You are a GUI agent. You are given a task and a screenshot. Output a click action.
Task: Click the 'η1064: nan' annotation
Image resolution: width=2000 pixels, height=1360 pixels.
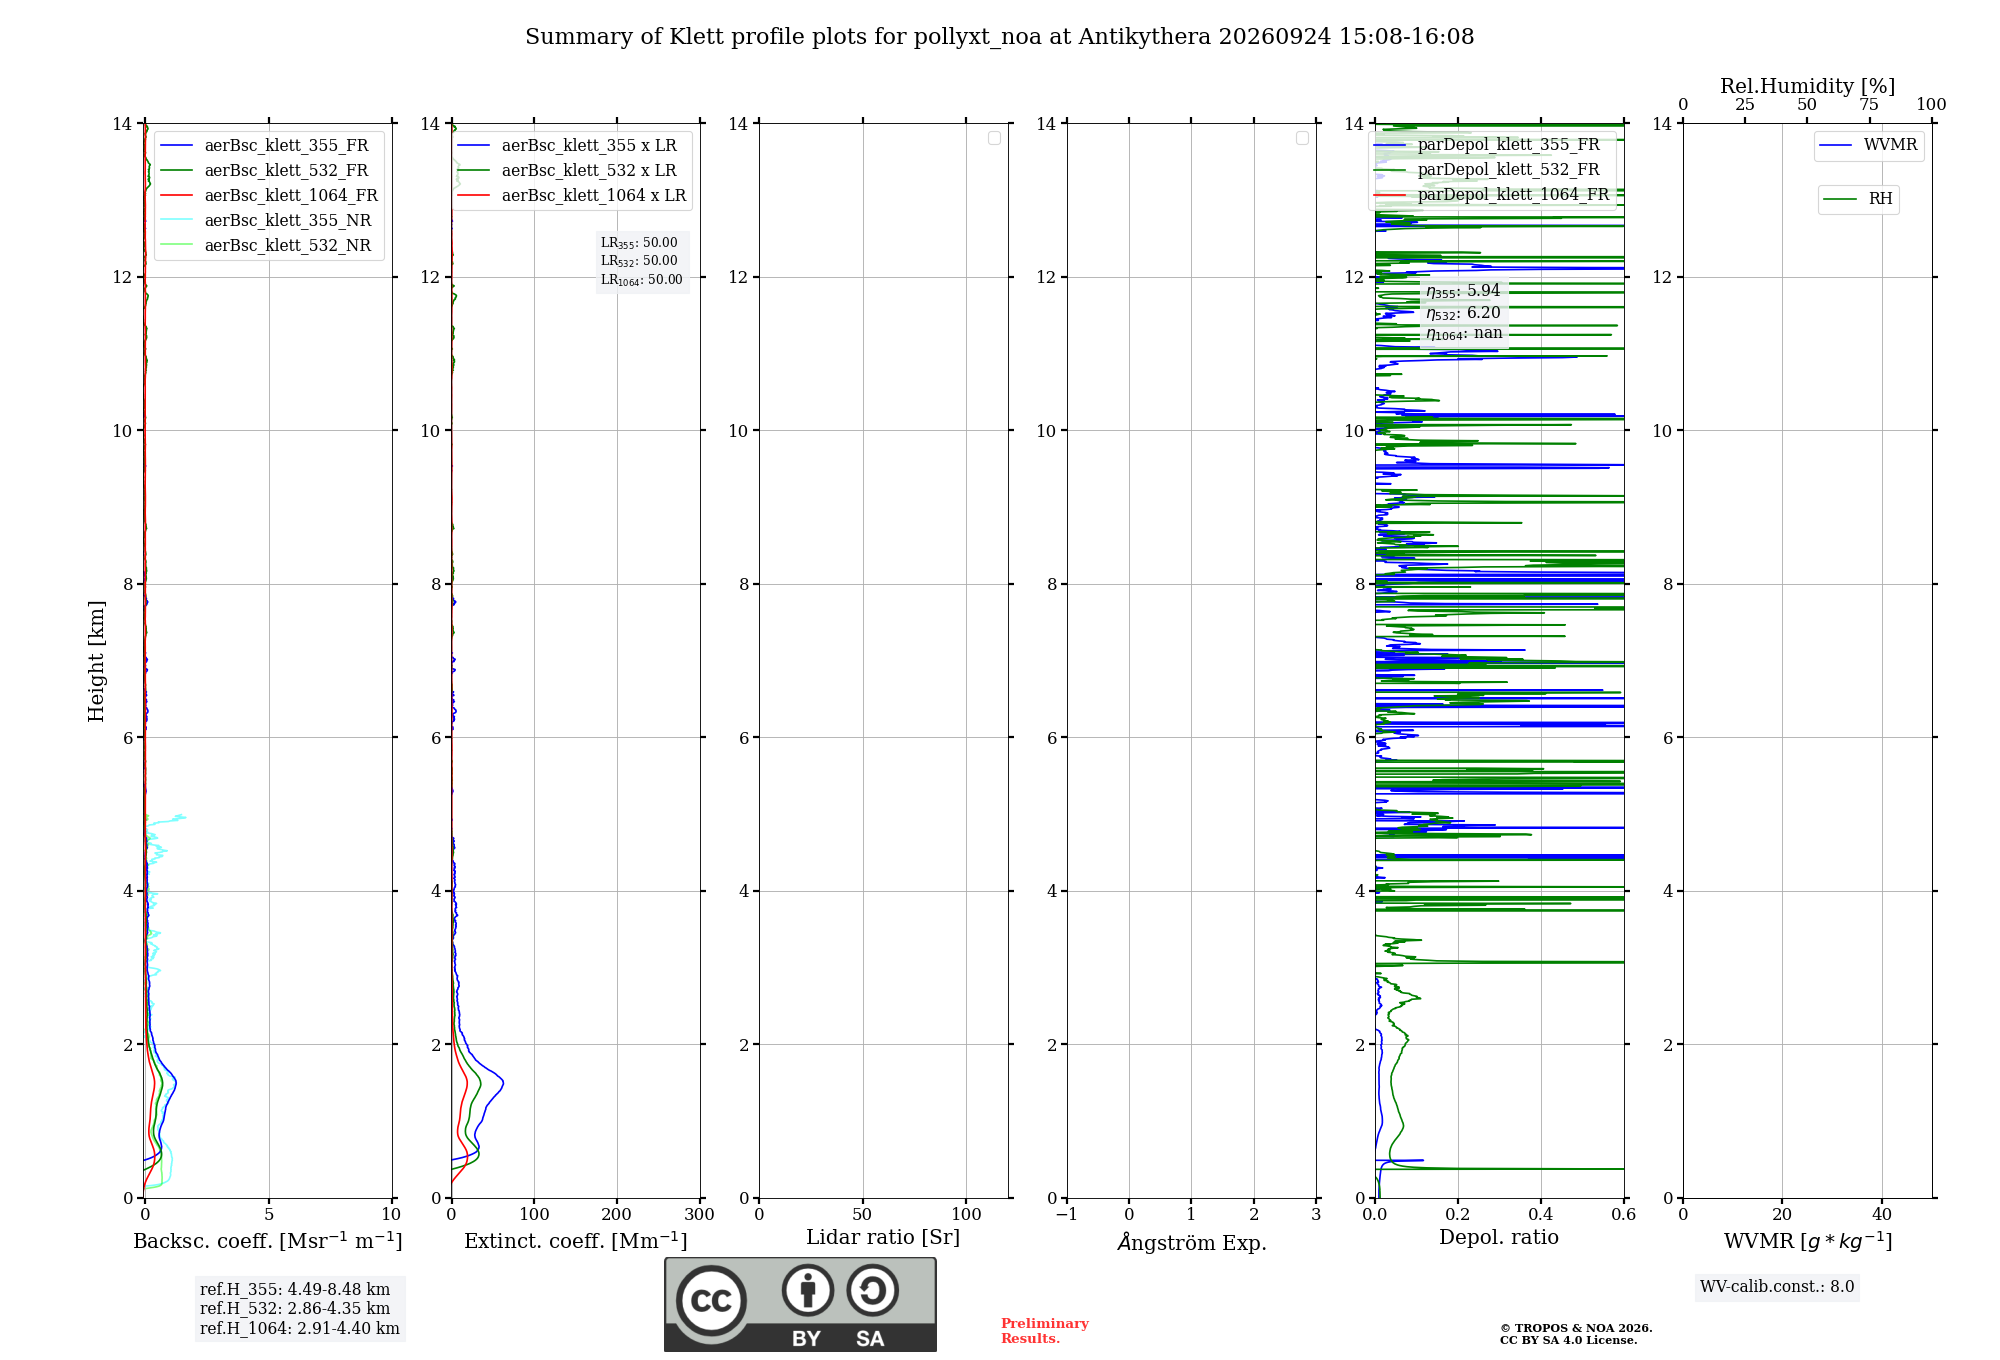click(x=1464, y=334)
